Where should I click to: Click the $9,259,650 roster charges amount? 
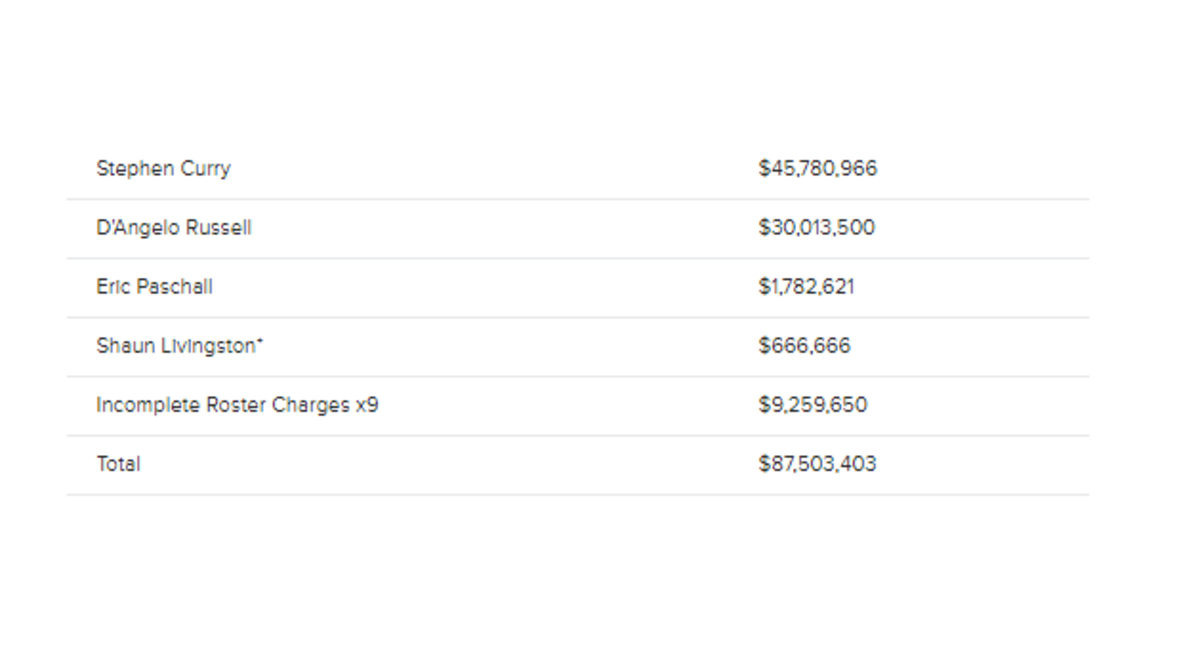[812, 405]
